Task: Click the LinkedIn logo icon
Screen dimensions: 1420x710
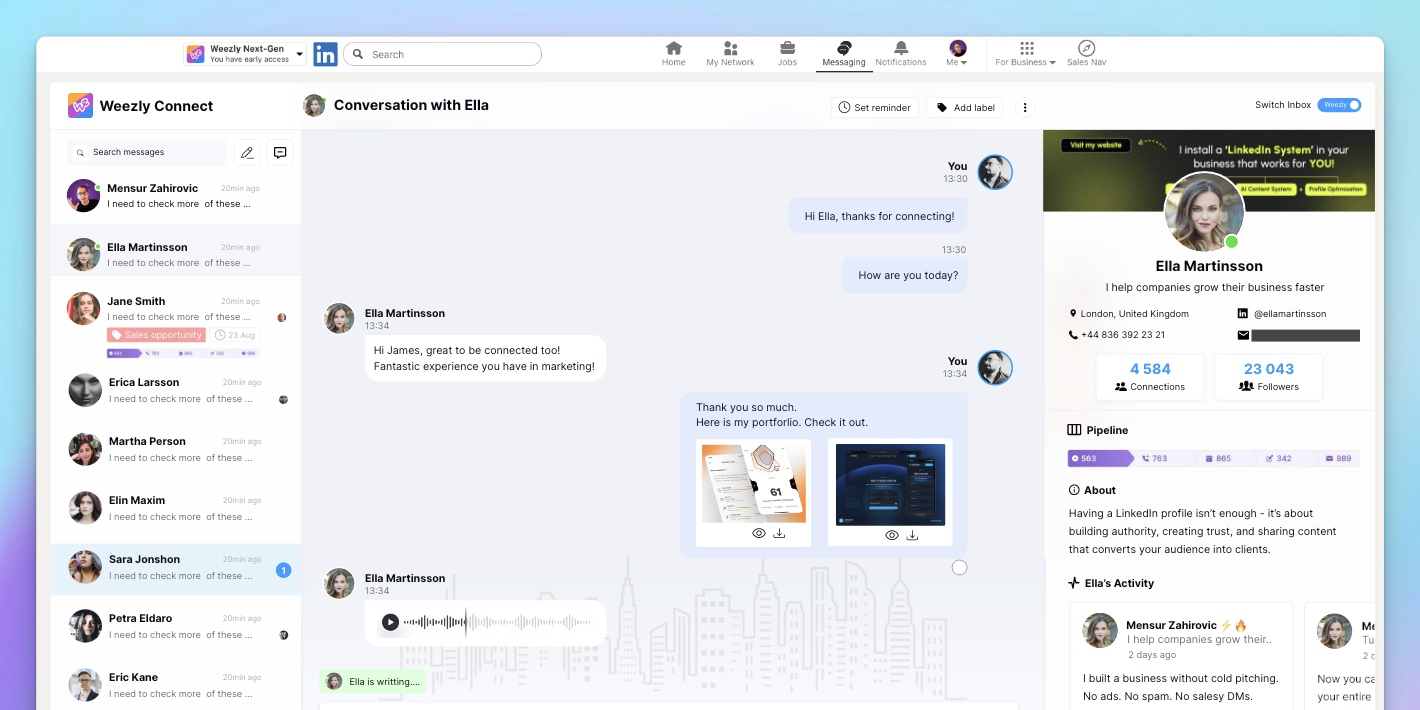Action: coord(325,55)
